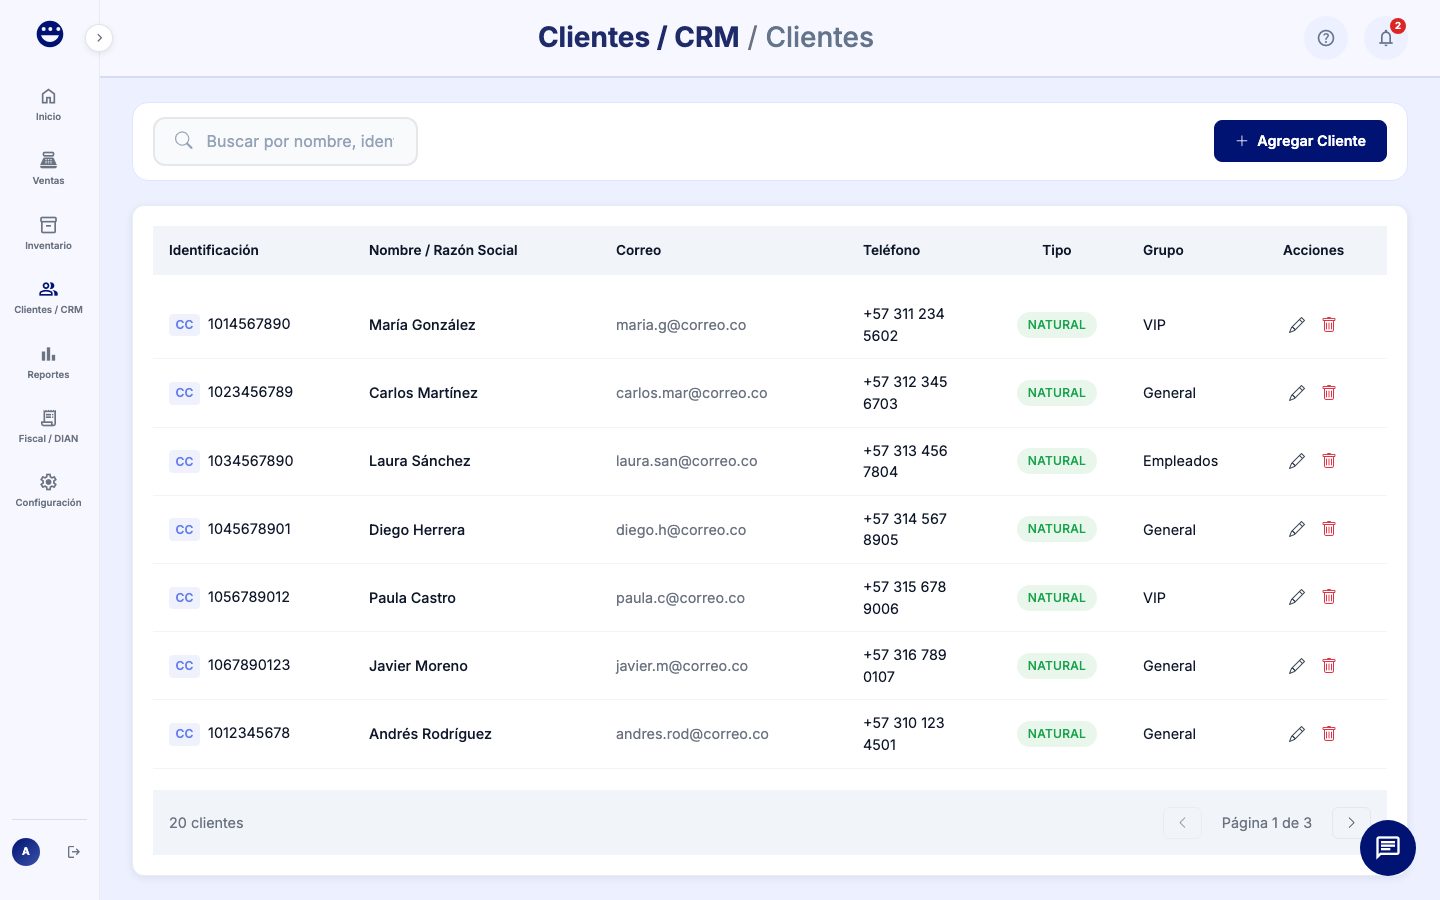The width and height of the screenshot is (1440, 900).
Task: Open the chat bubble in the corner
Action: click(1388, 848)
